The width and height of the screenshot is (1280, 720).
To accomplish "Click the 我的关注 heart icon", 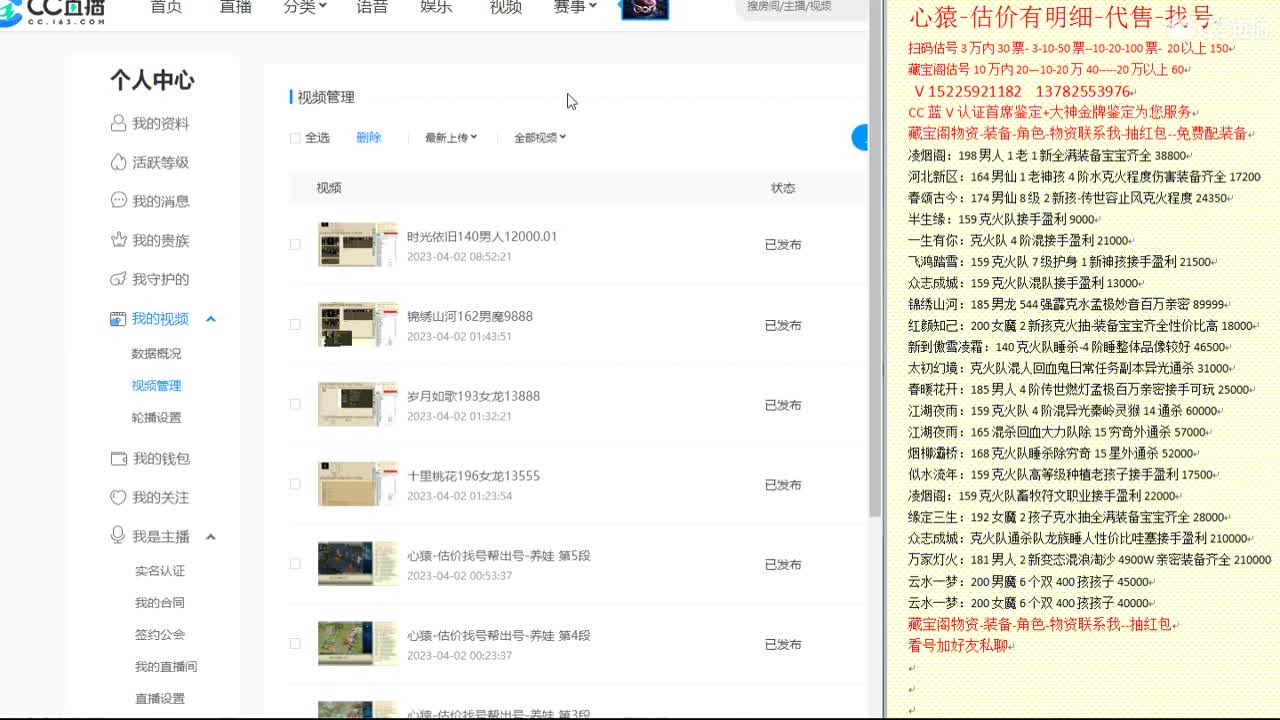I will [118, 497].
